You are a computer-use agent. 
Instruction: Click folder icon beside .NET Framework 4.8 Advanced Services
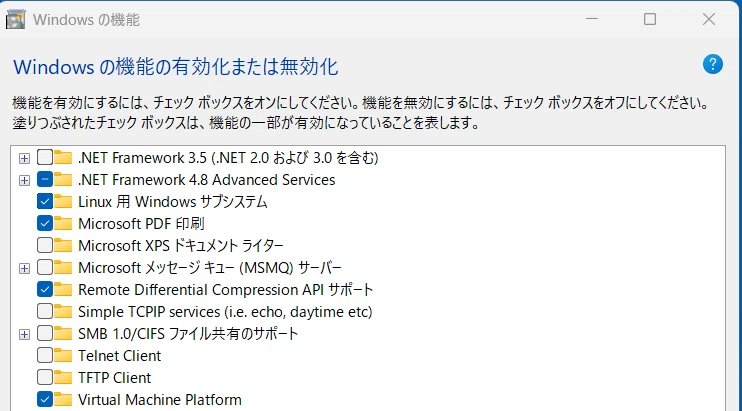click(63, 179)
